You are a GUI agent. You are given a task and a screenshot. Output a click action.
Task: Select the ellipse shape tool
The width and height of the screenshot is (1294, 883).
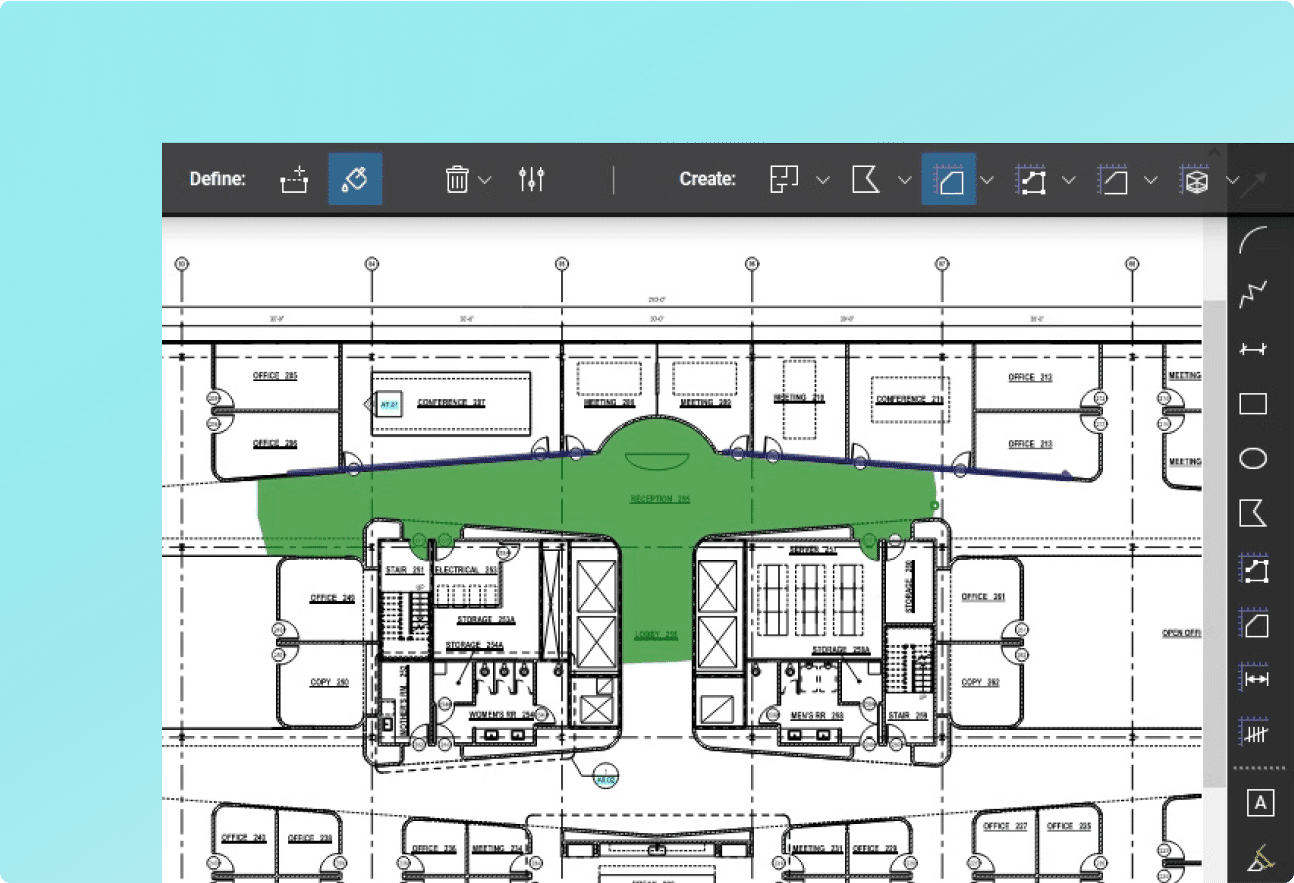[x=1253, y=459]
